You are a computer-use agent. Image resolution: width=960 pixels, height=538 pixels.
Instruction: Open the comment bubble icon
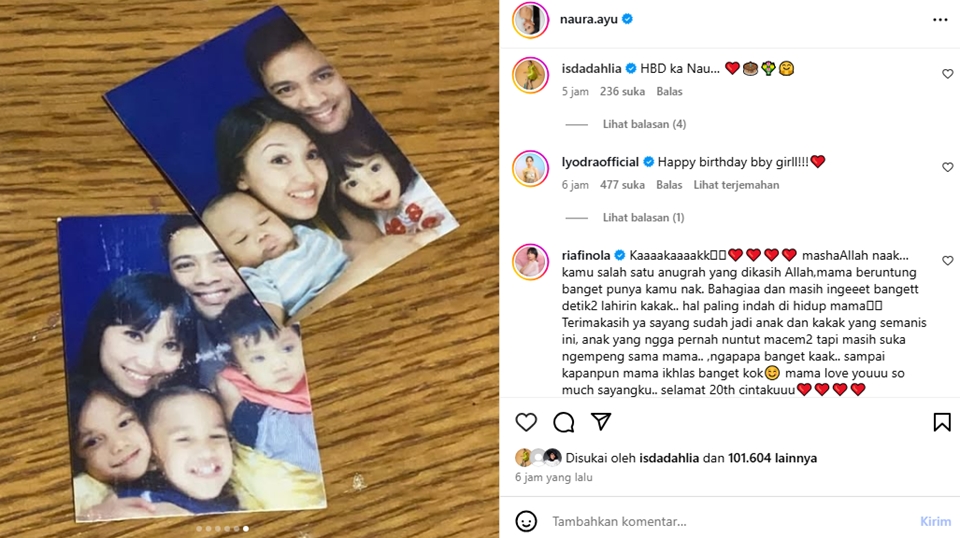point(563,422)
